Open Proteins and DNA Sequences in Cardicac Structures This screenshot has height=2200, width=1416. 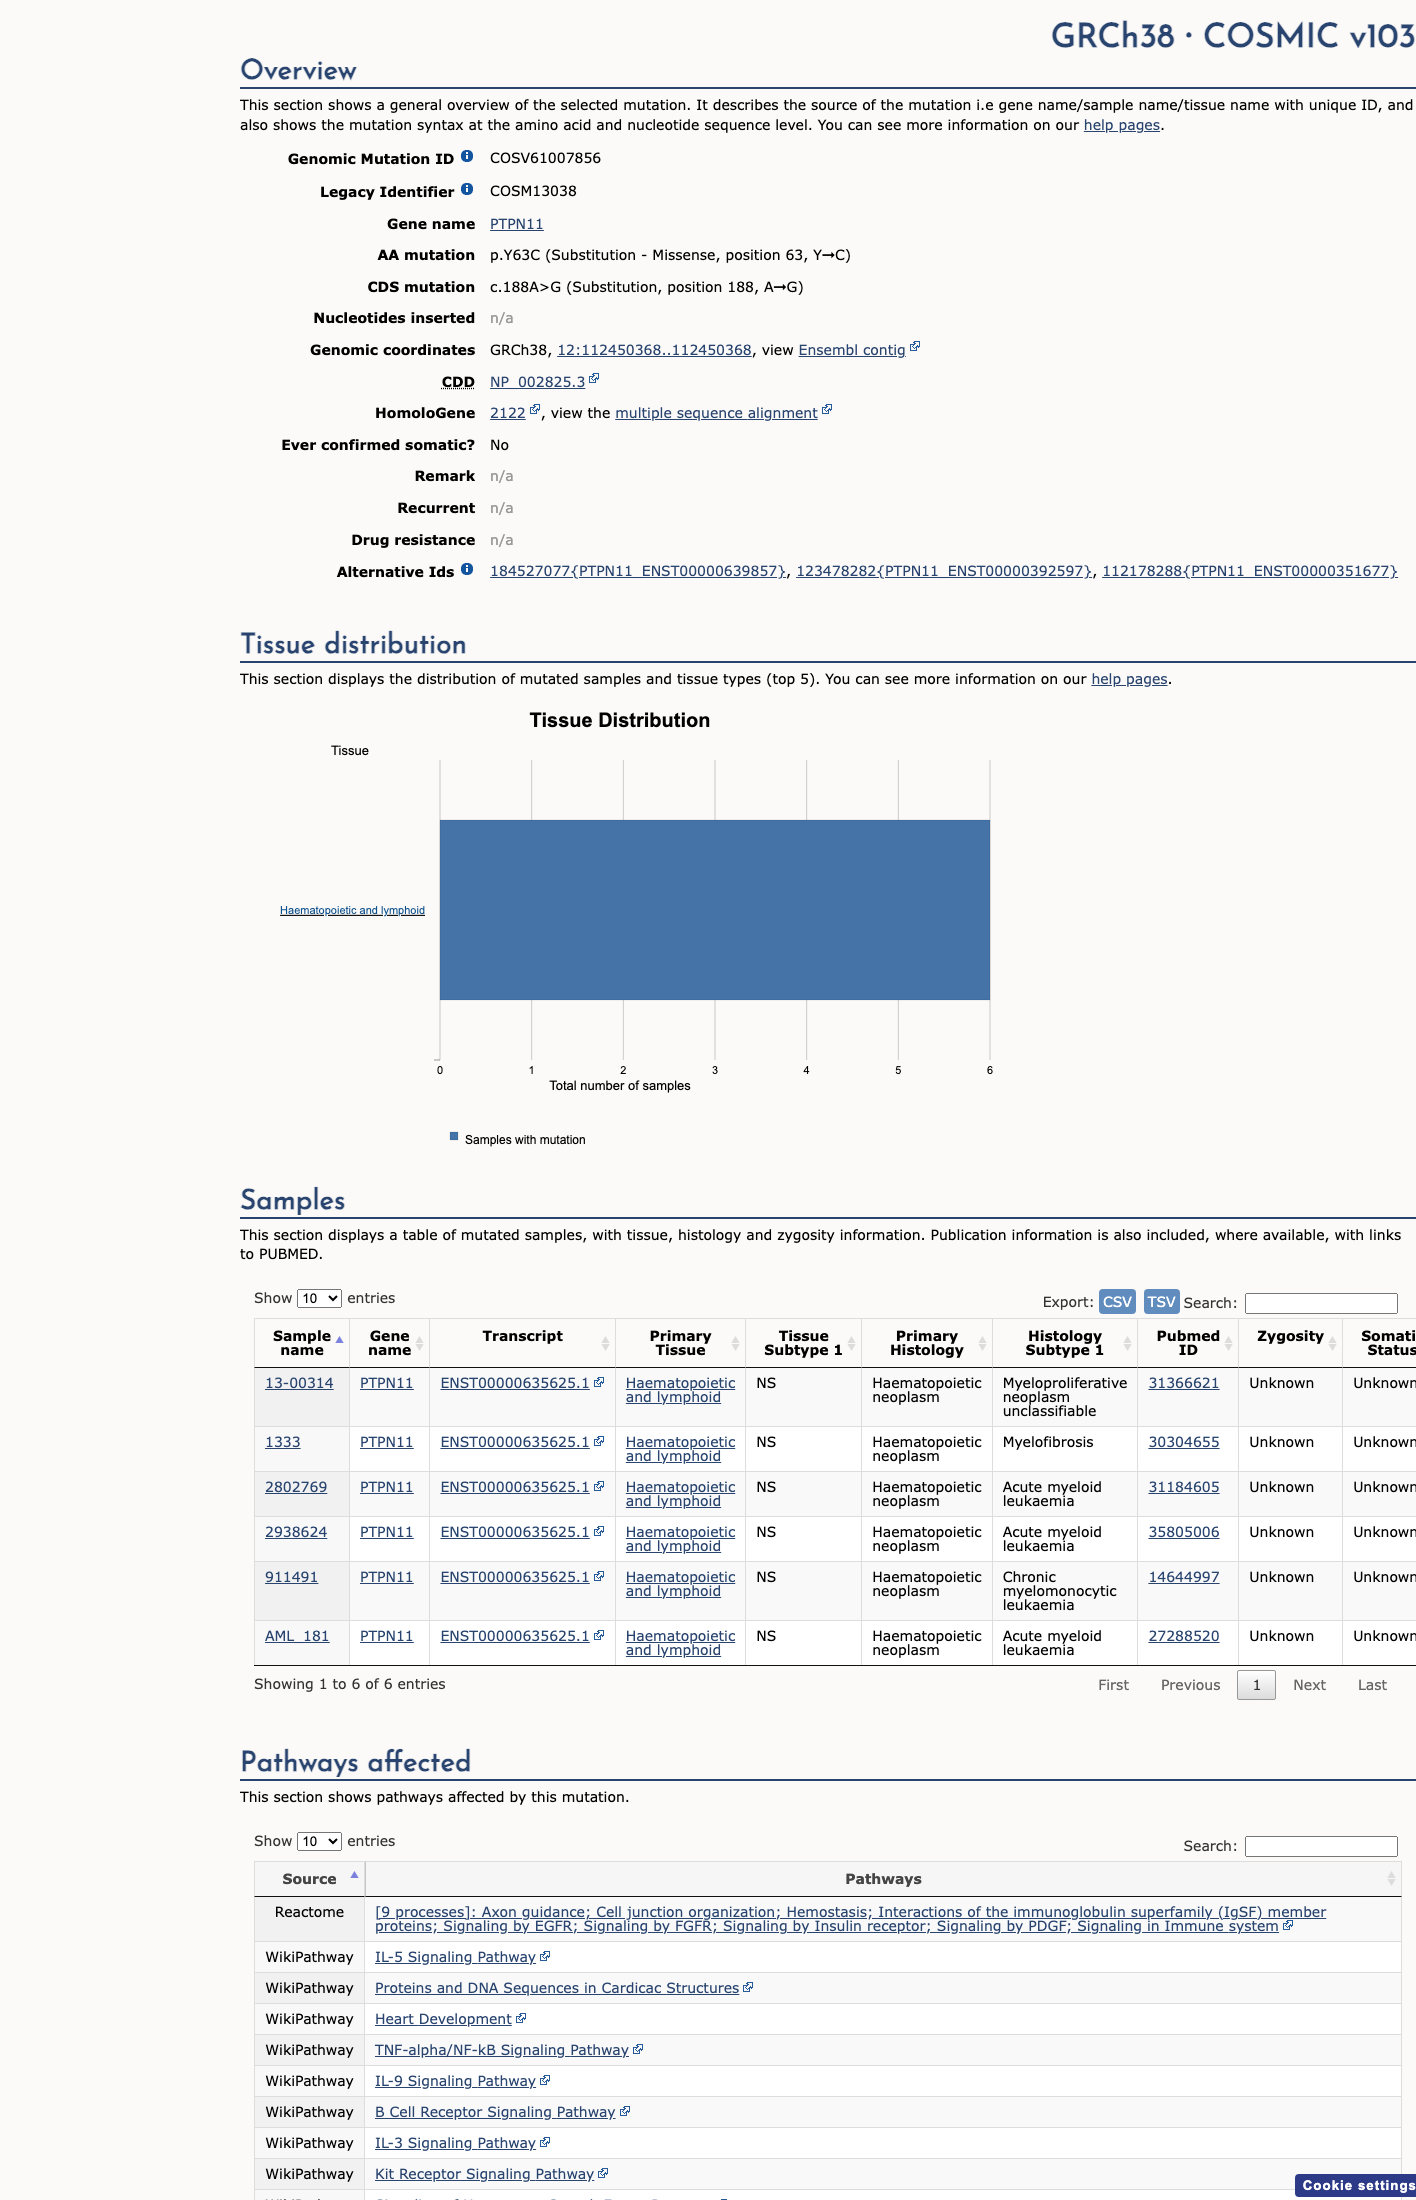(x=557, y=1988)
